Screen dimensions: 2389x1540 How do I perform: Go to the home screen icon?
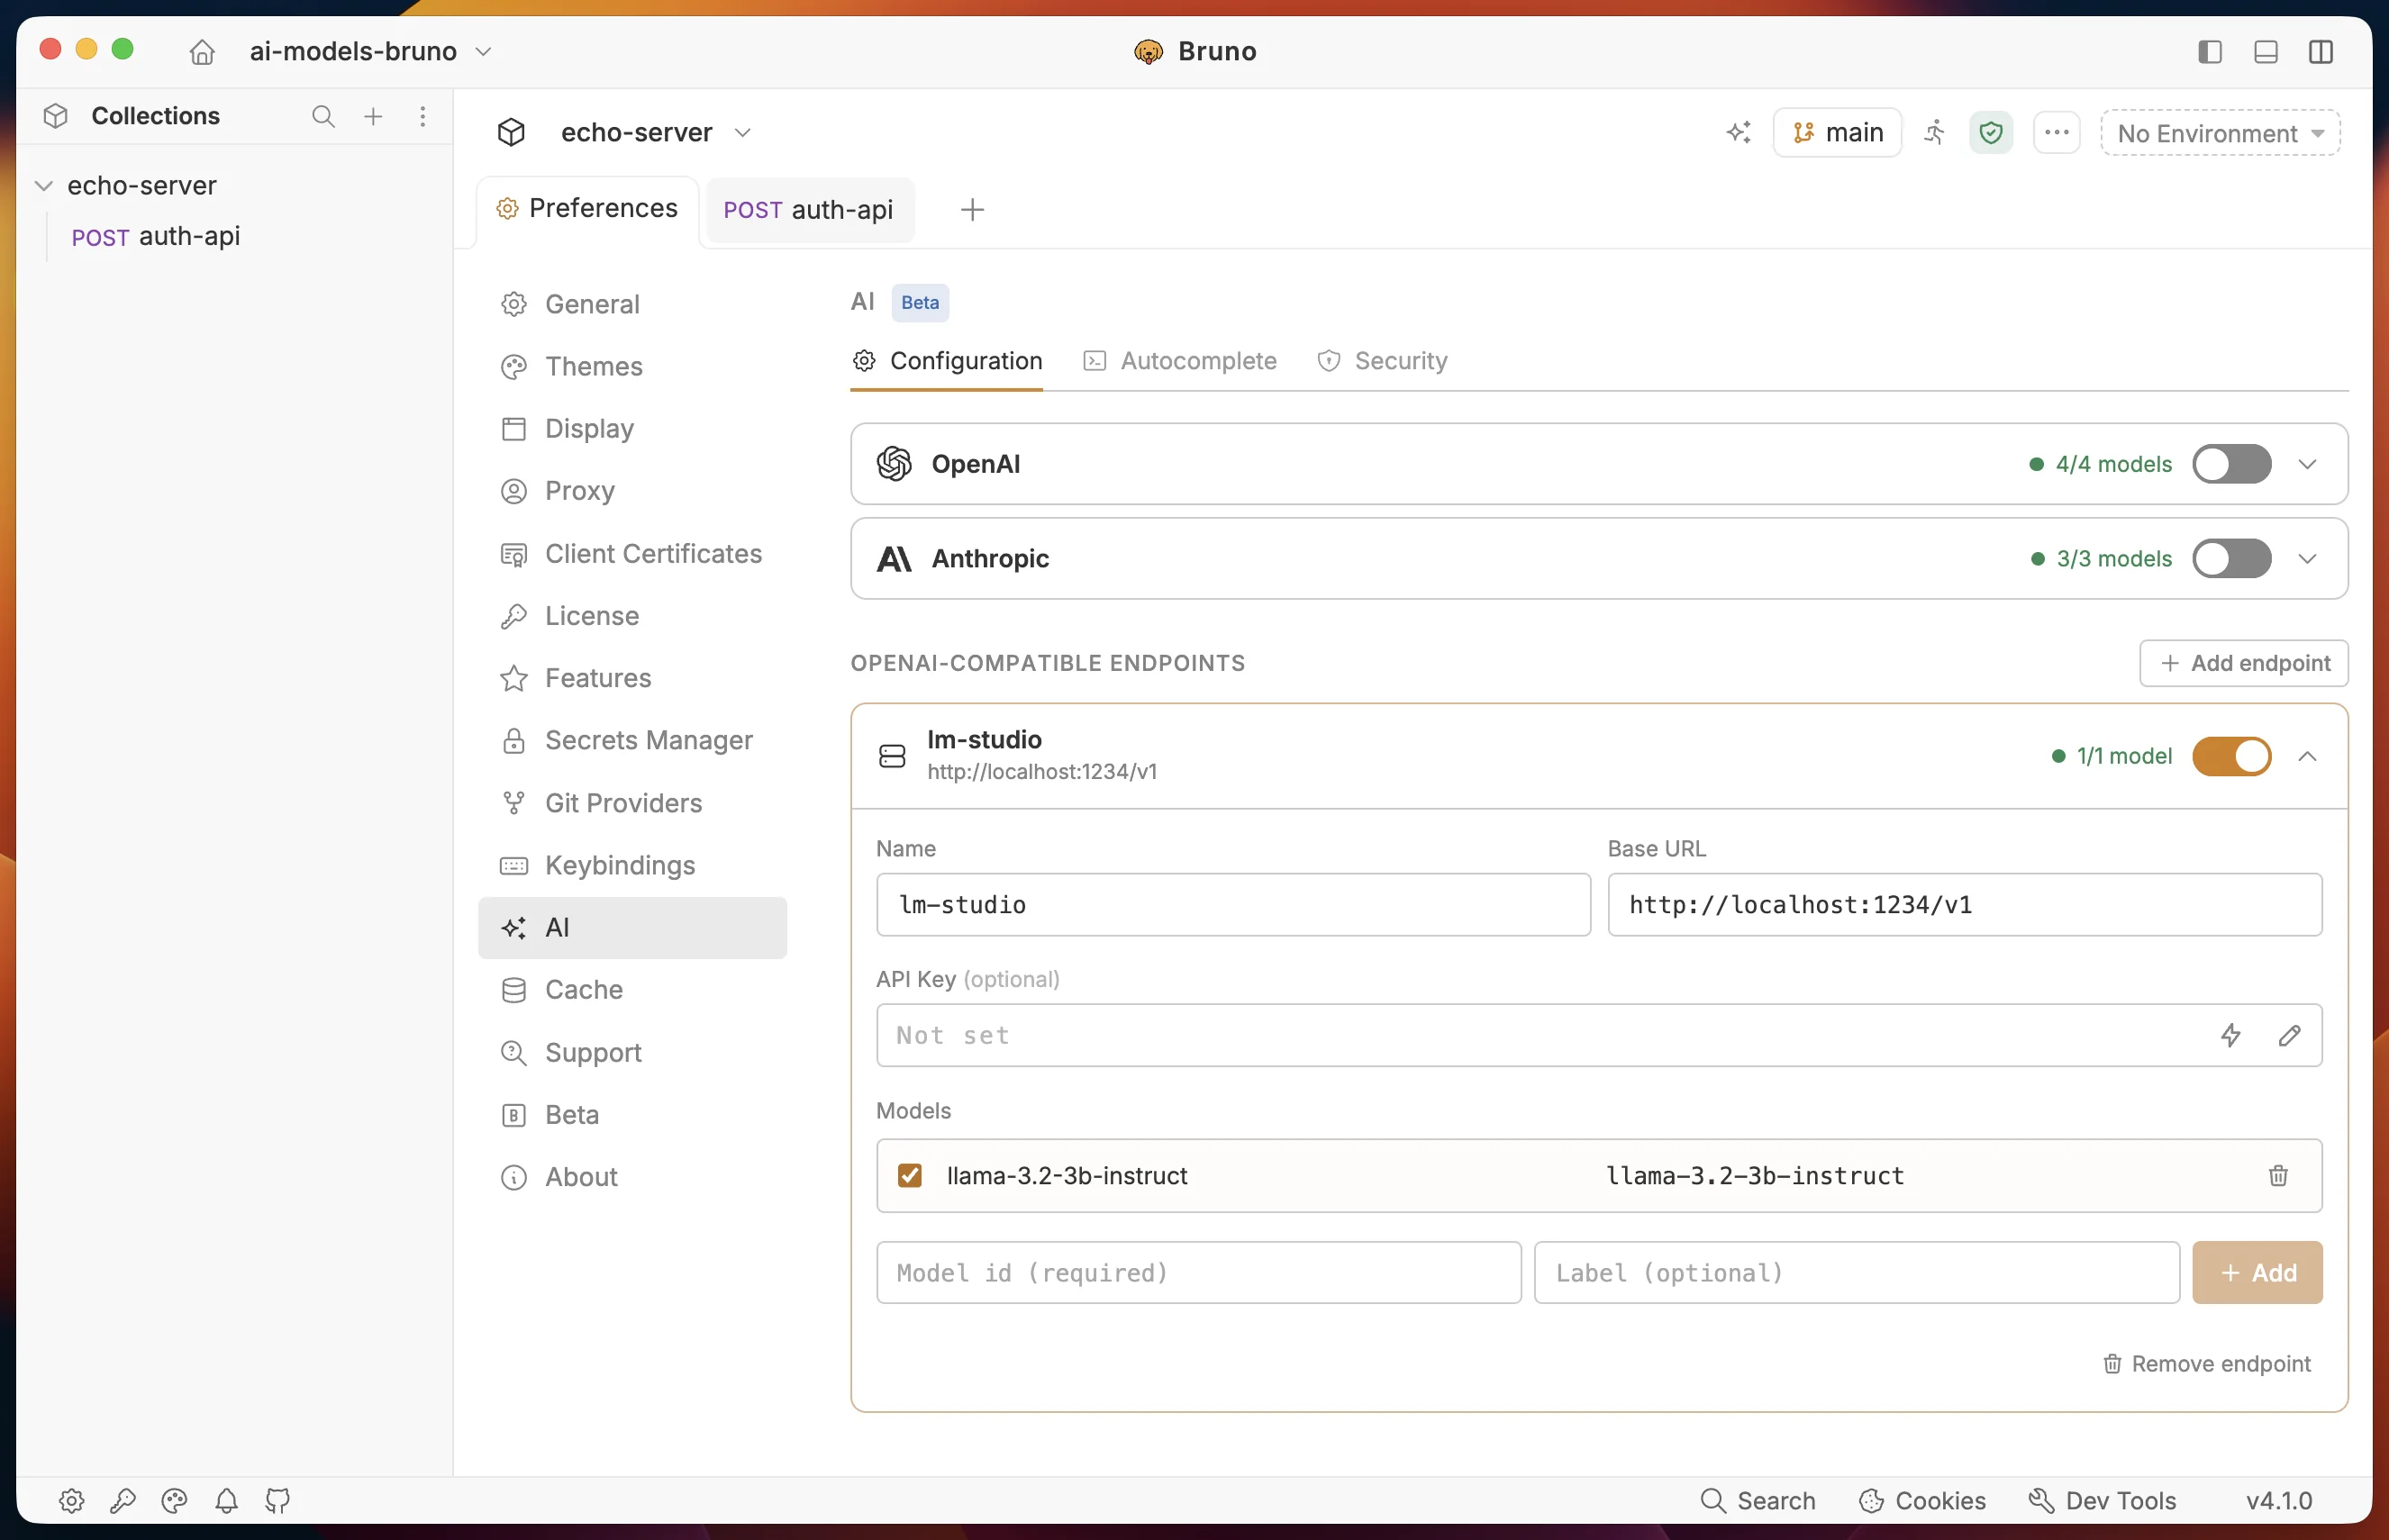202,51
